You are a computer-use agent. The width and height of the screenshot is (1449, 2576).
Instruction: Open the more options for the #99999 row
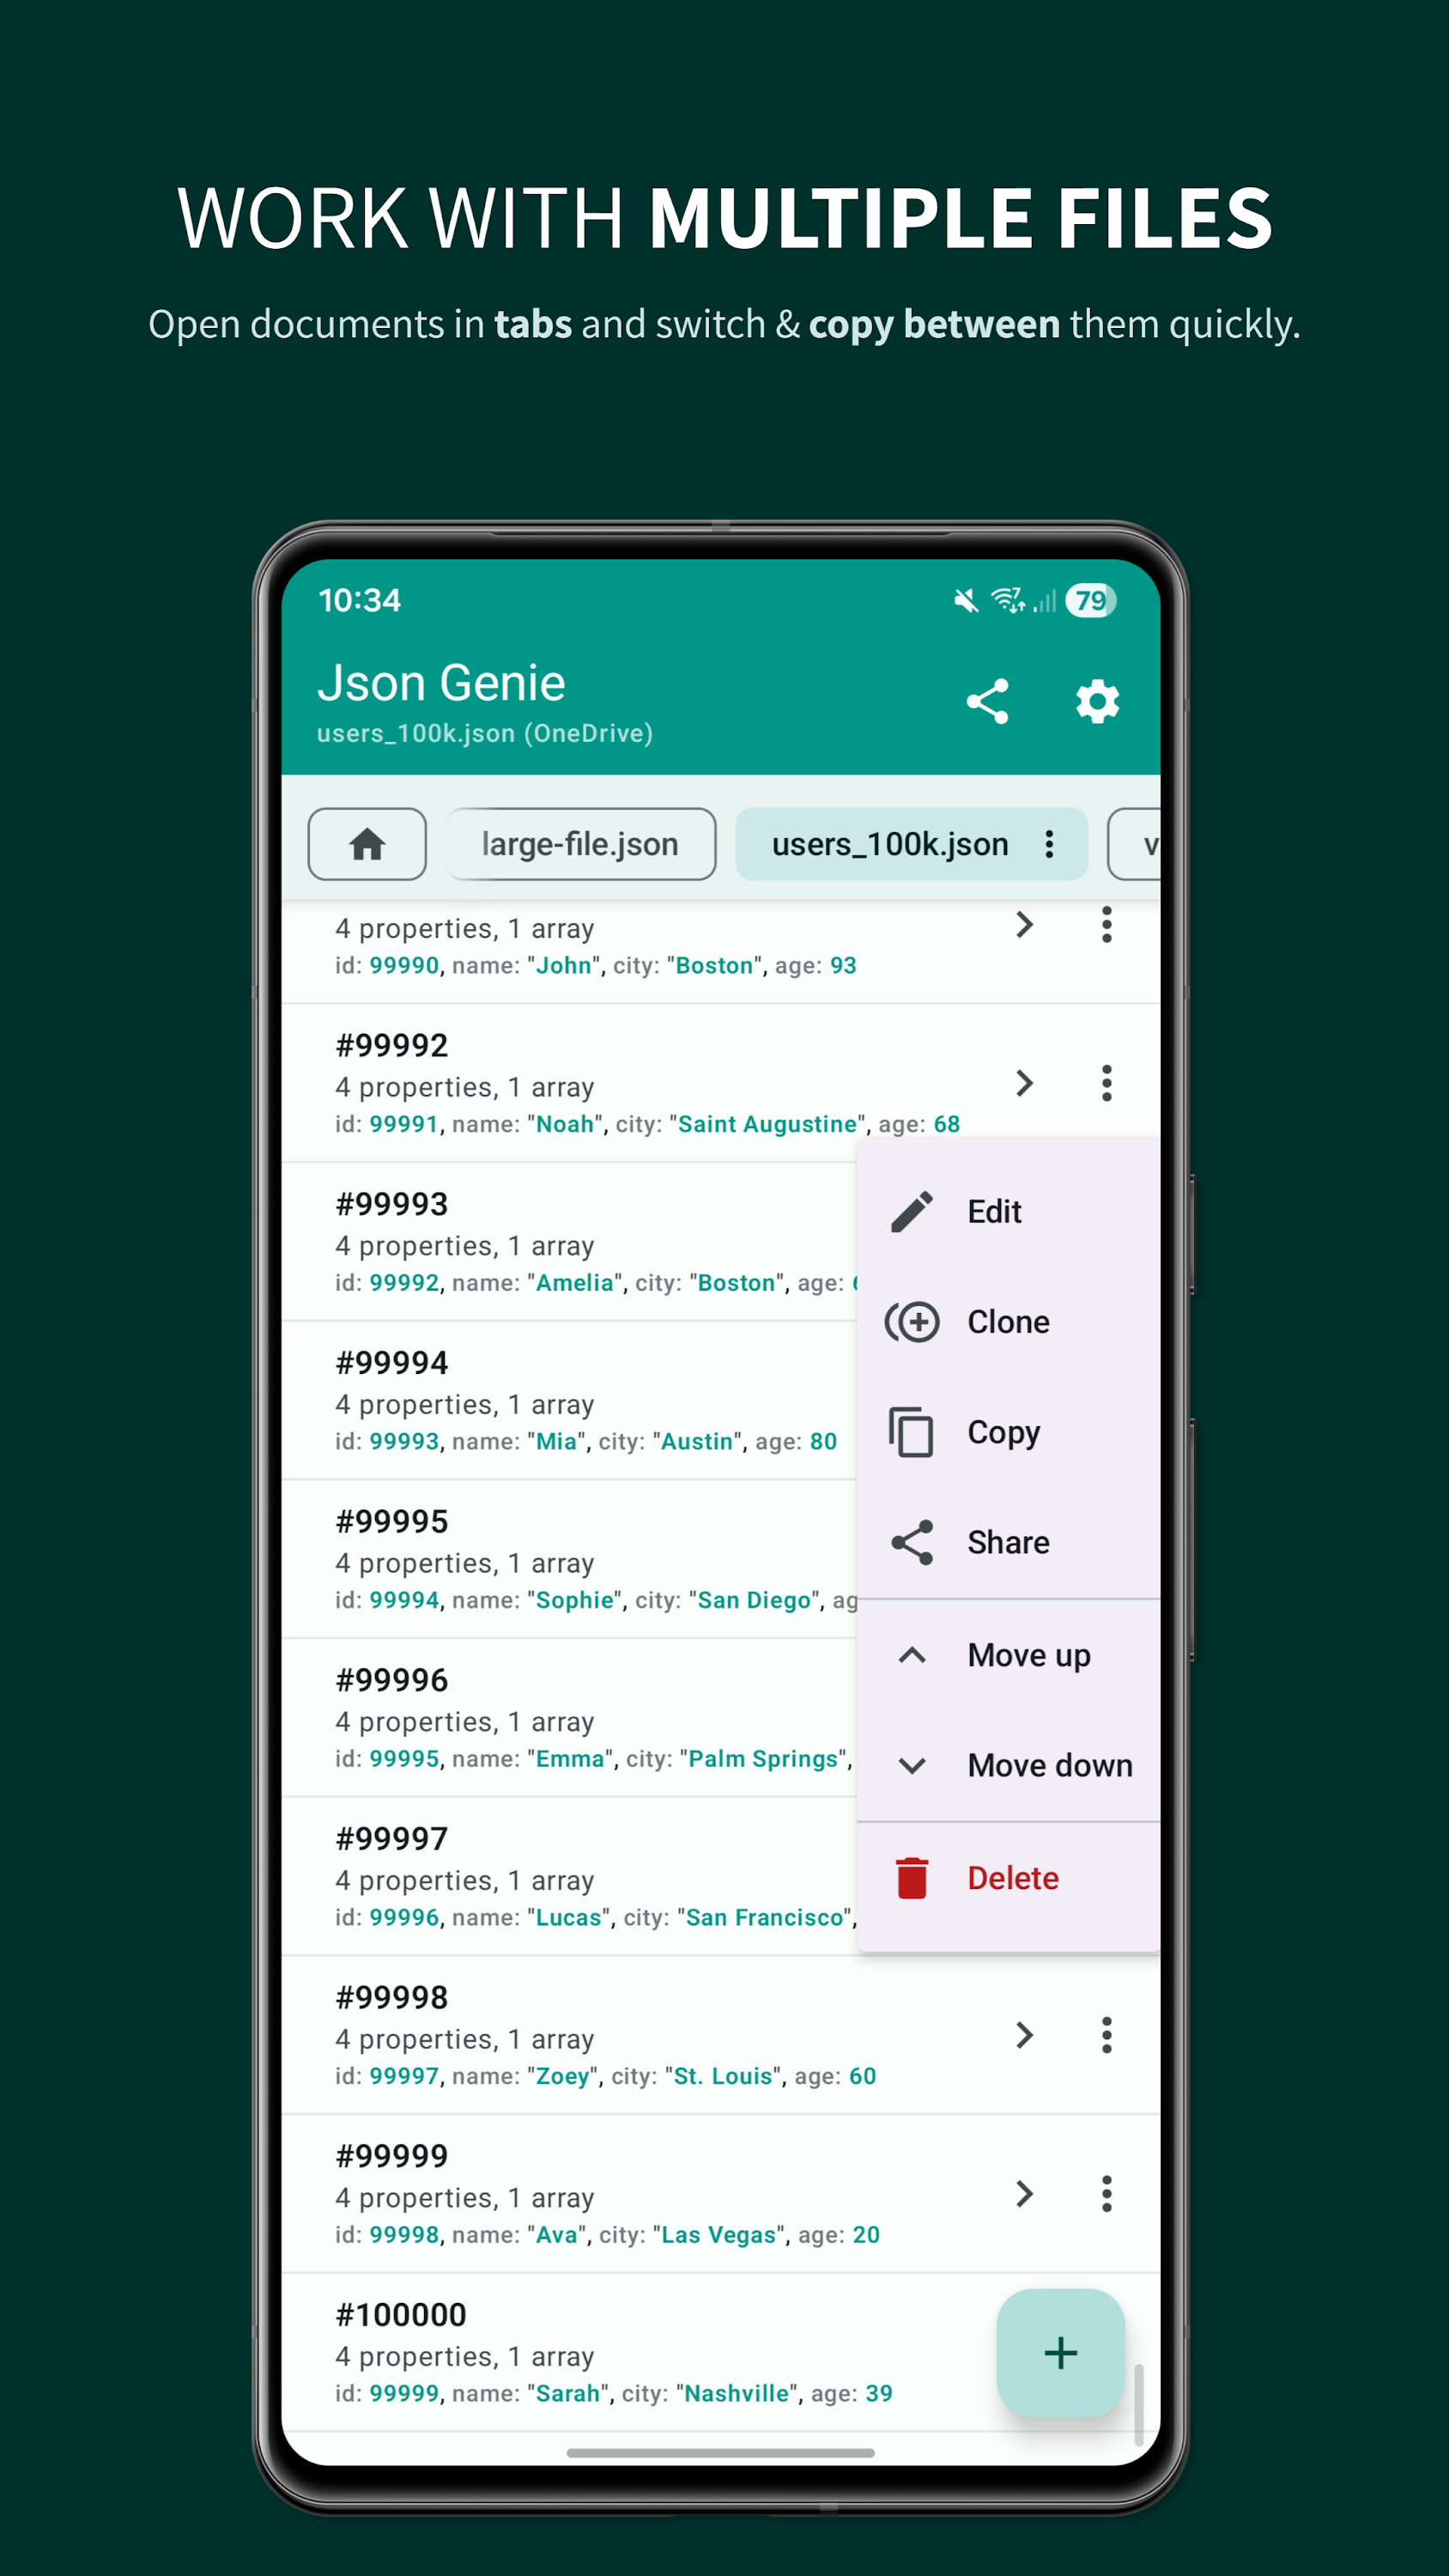(x=1106, y=2194)
